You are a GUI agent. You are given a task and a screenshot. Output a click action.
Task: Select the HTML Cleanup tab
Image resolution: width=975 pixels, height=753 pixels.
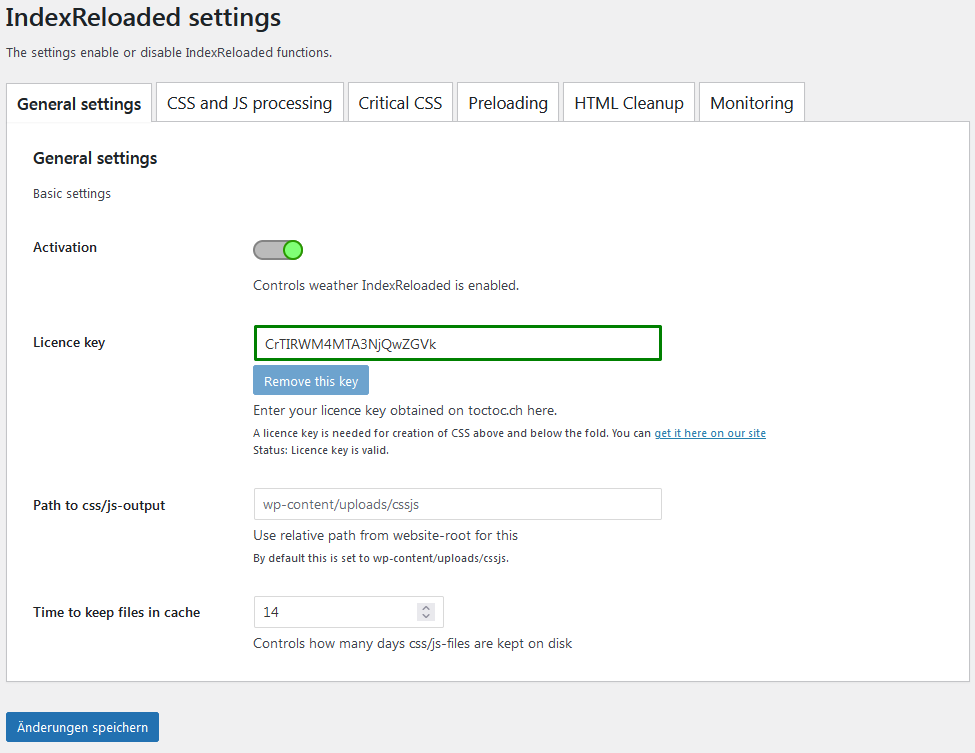(x=629, y=103)
